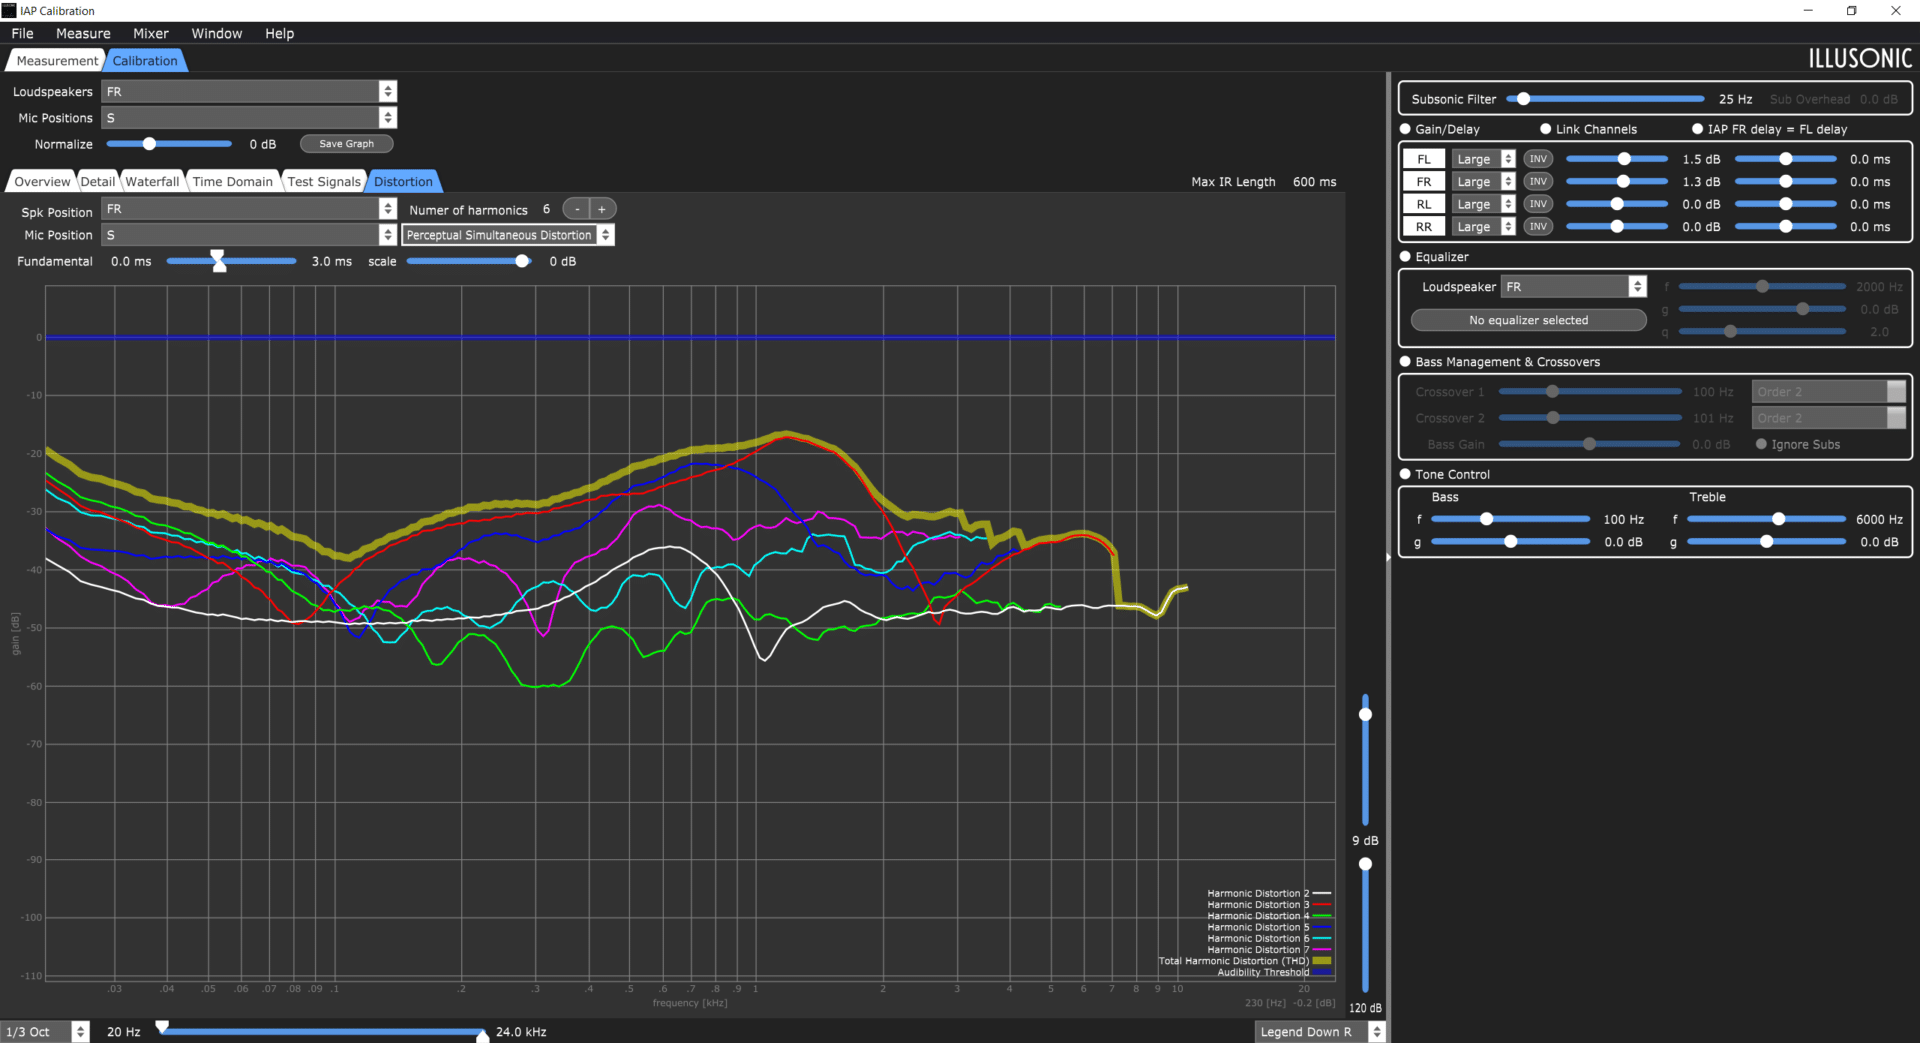
Task: Click the stepper arrows beside 1/3 Oct
Action: pyautogui.click(x=81, y=1032)
